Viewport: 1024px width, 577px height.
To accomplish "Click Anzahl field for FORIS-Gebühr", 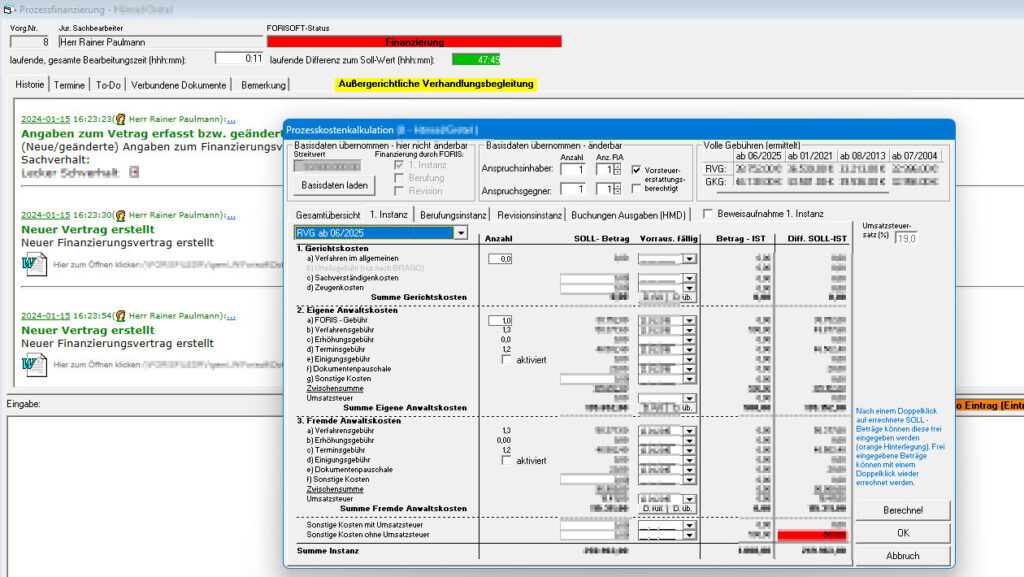I will point(500,320).
